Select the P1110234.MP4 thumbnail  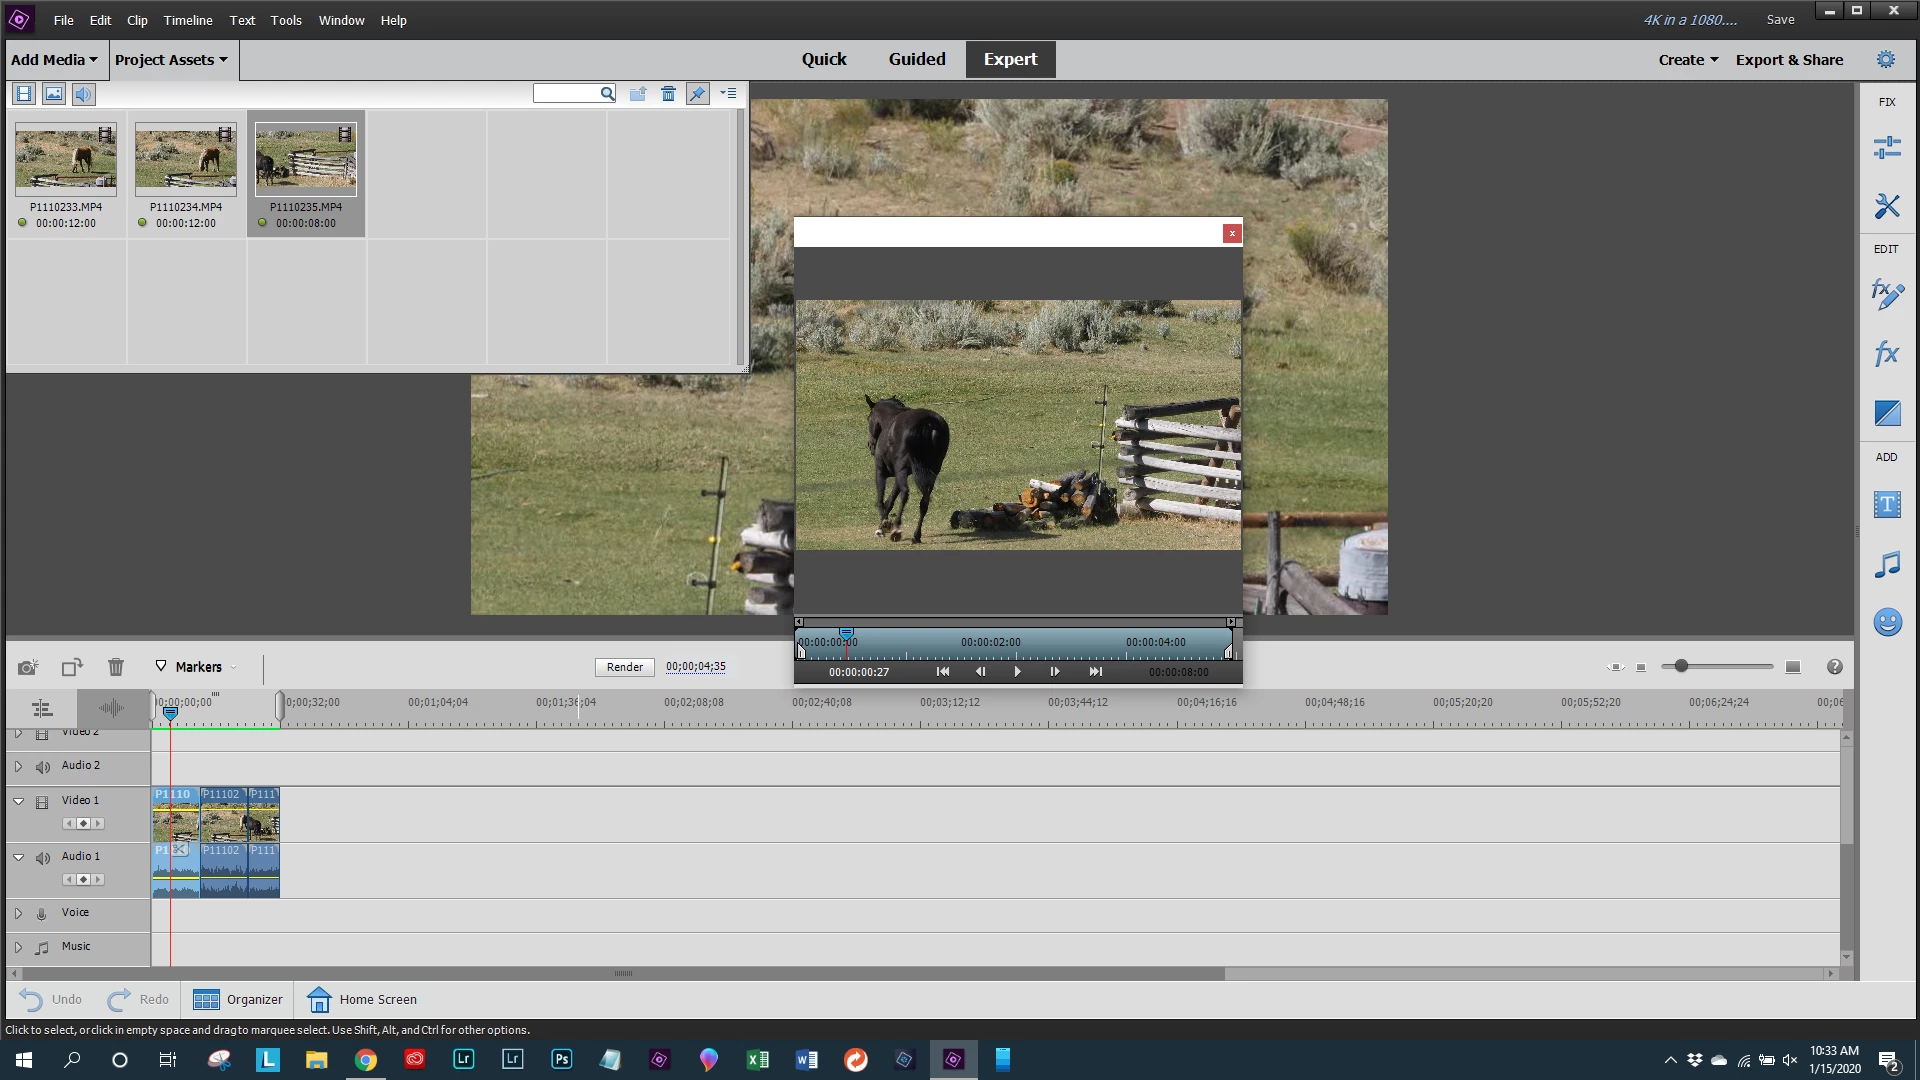[x=186, y=160]
